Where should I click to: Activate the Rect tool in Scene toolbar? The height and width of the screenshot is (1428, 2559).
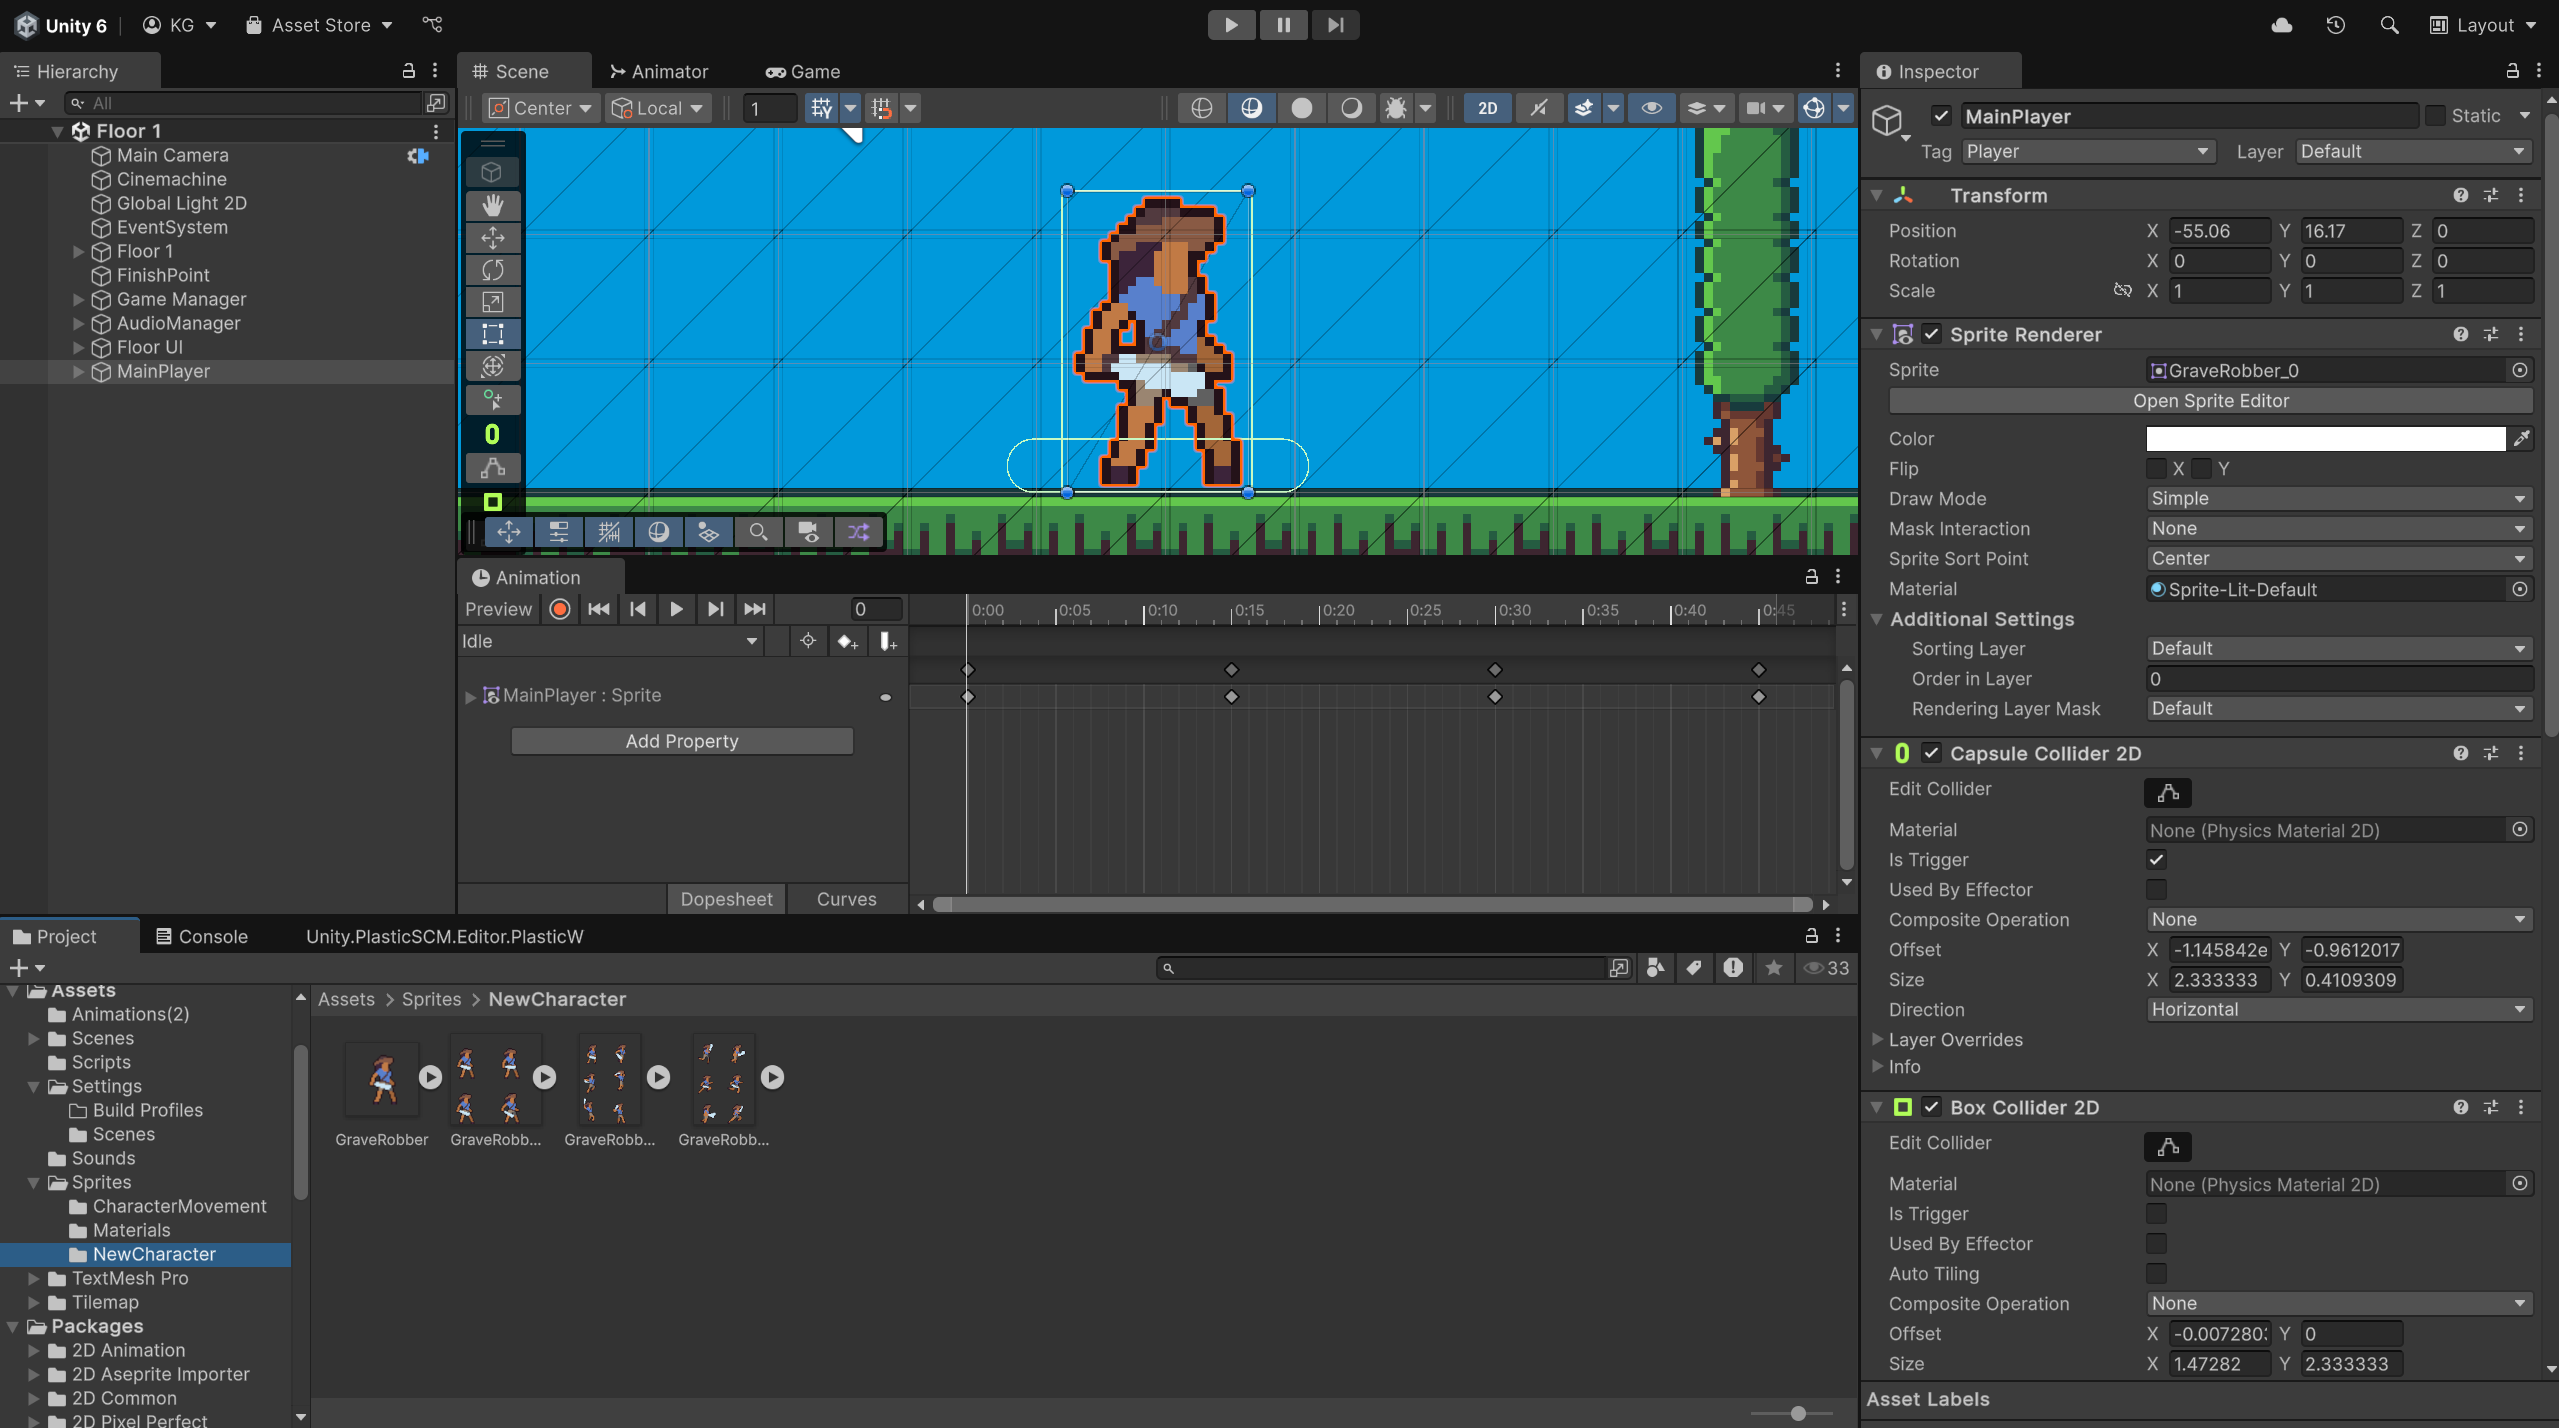click(492, 334)
